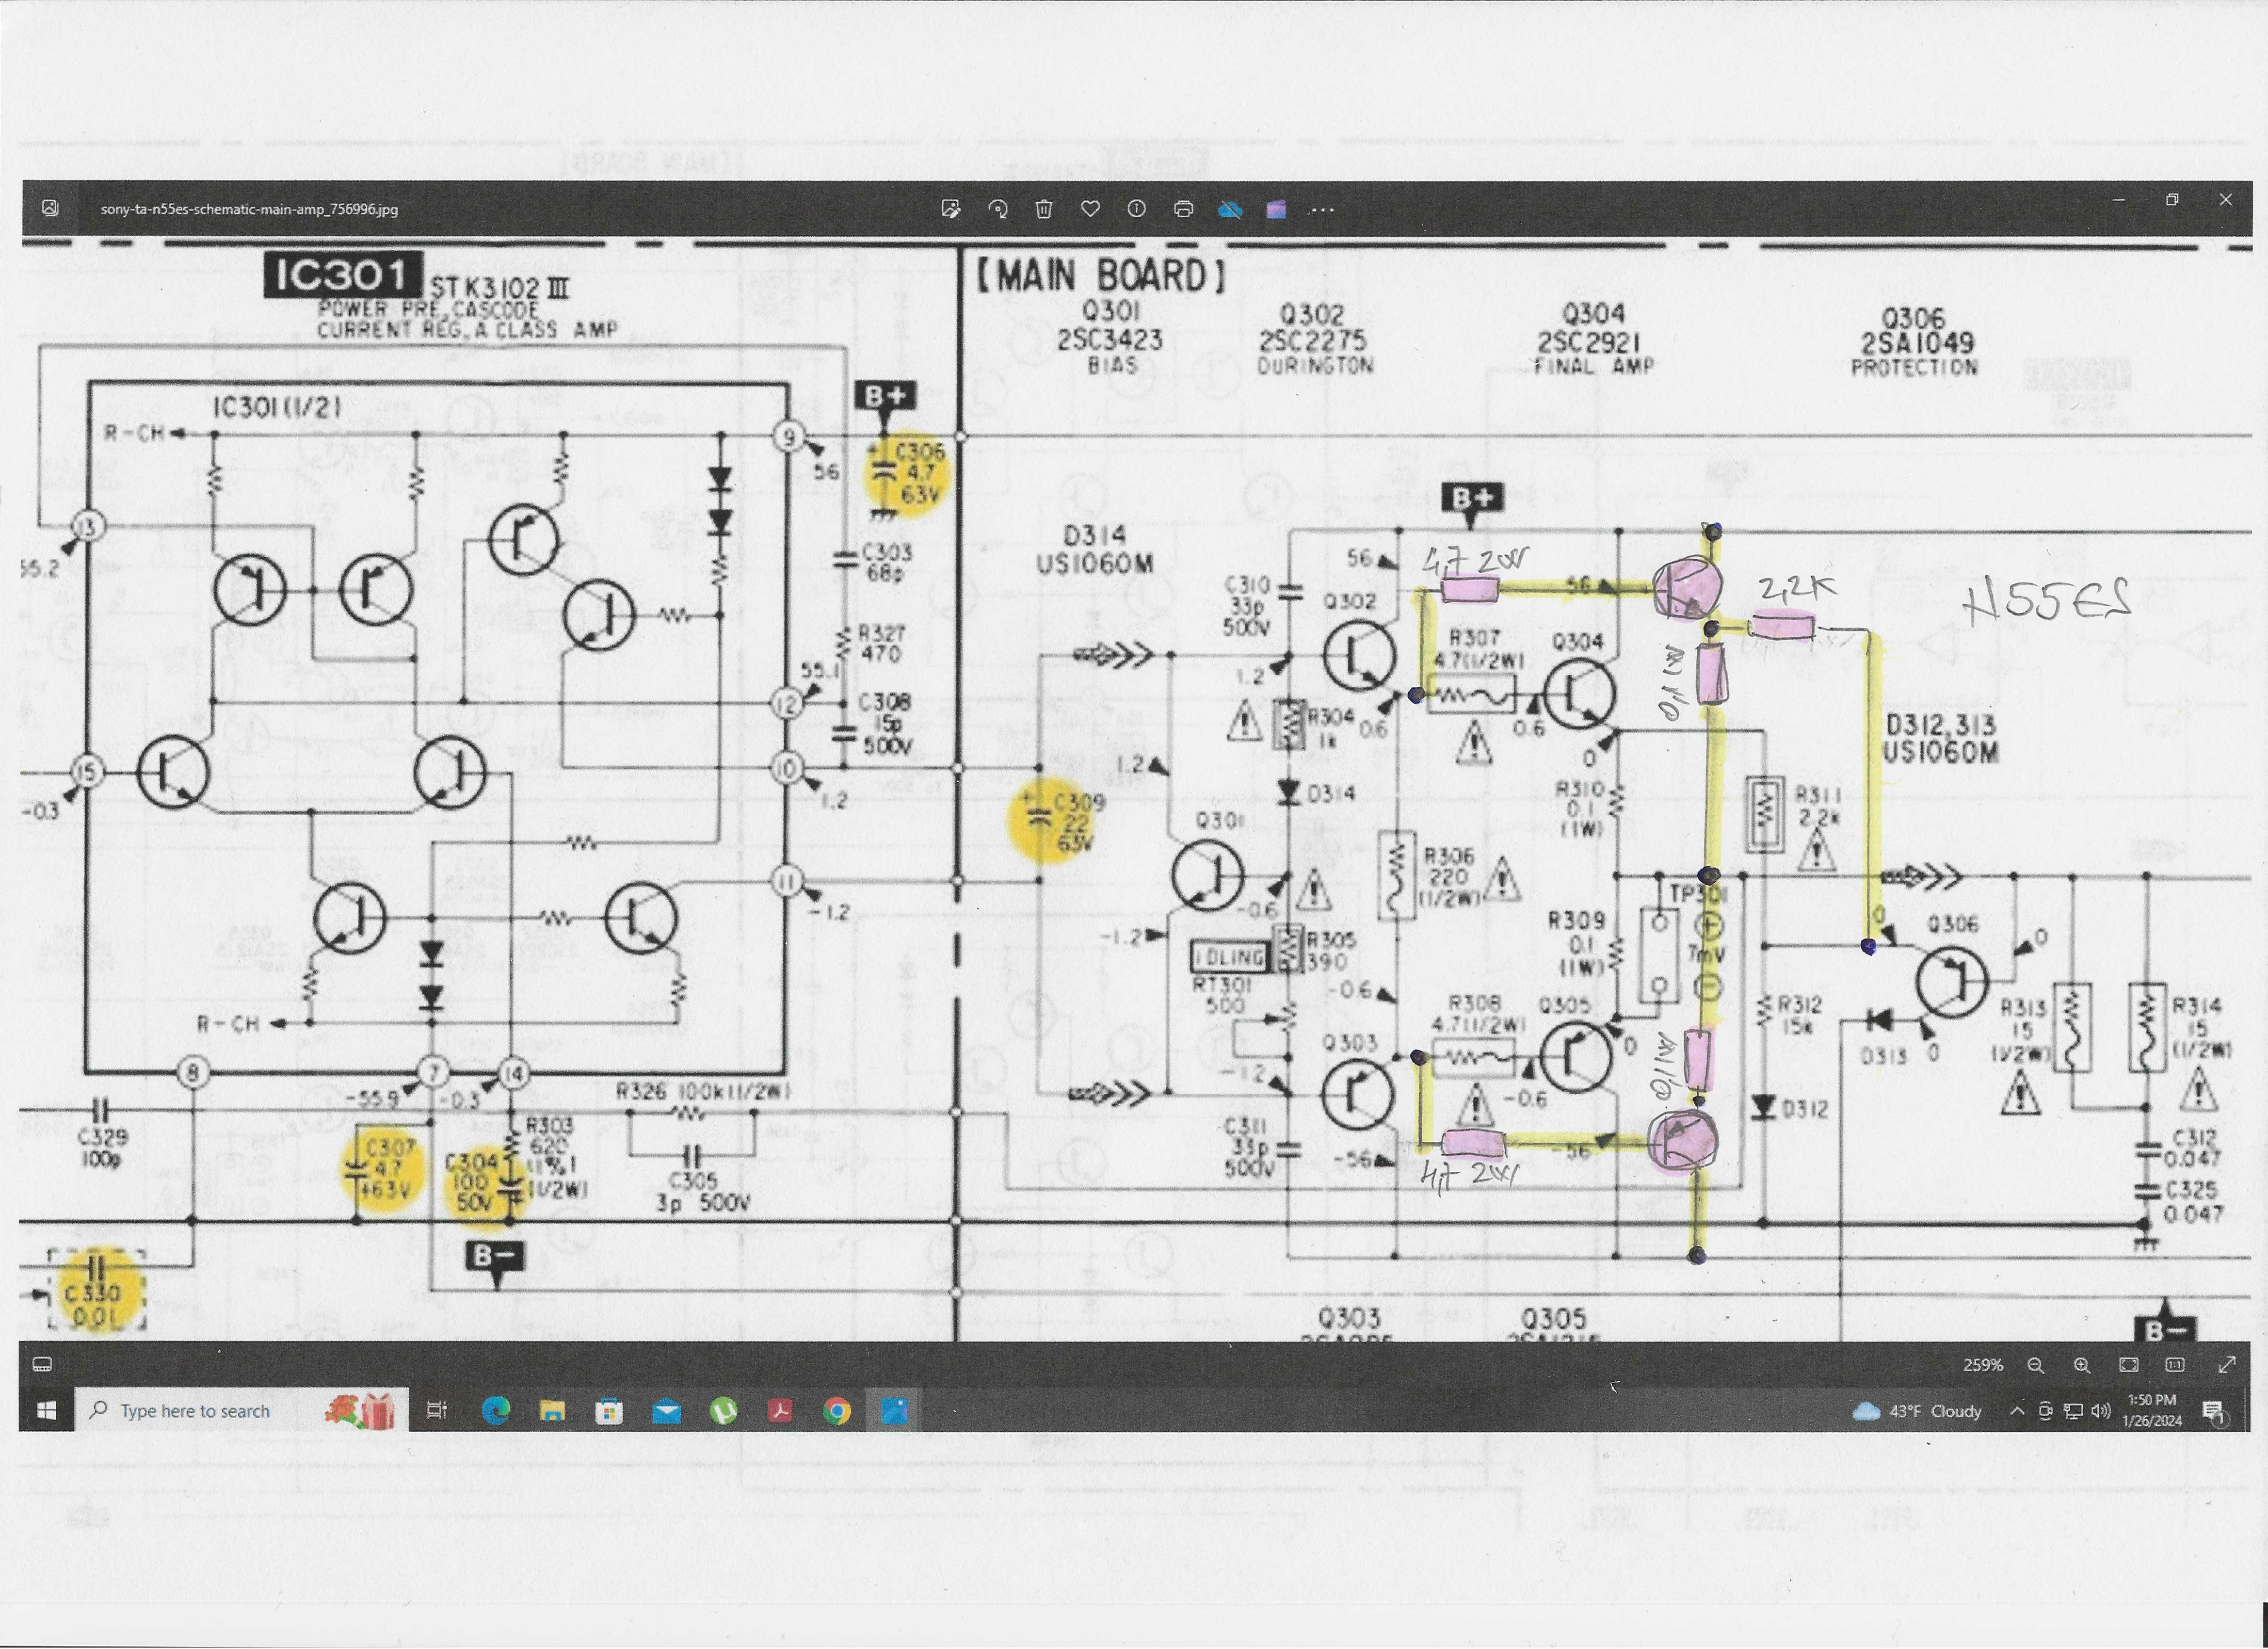Click the volume speaker icon in tray
2268x1649 pixels.
coord(2100,1411)
